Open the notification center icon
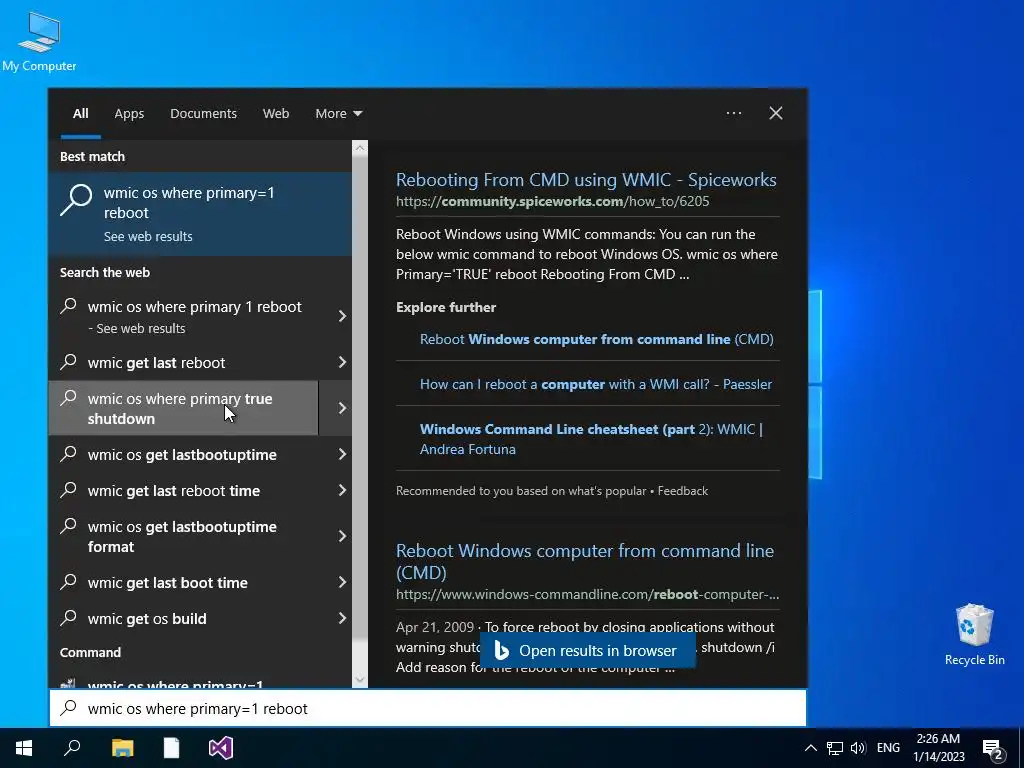1024x768 pixels. 993,748
